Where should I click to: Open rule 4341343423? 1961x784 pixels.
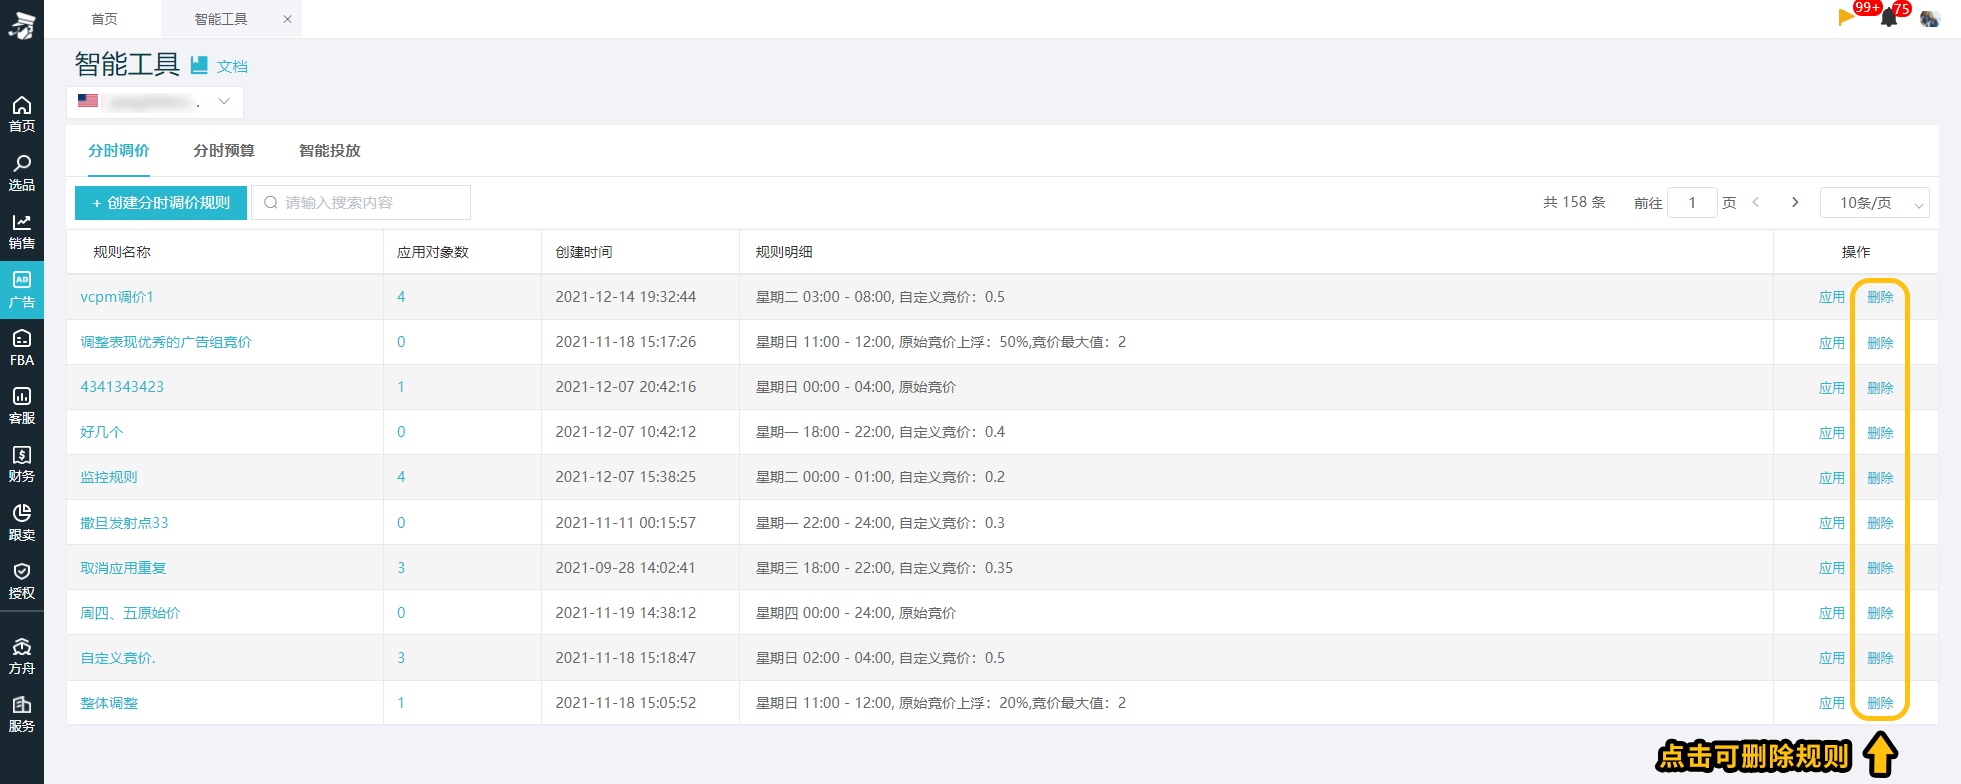[x=122, y=387]
